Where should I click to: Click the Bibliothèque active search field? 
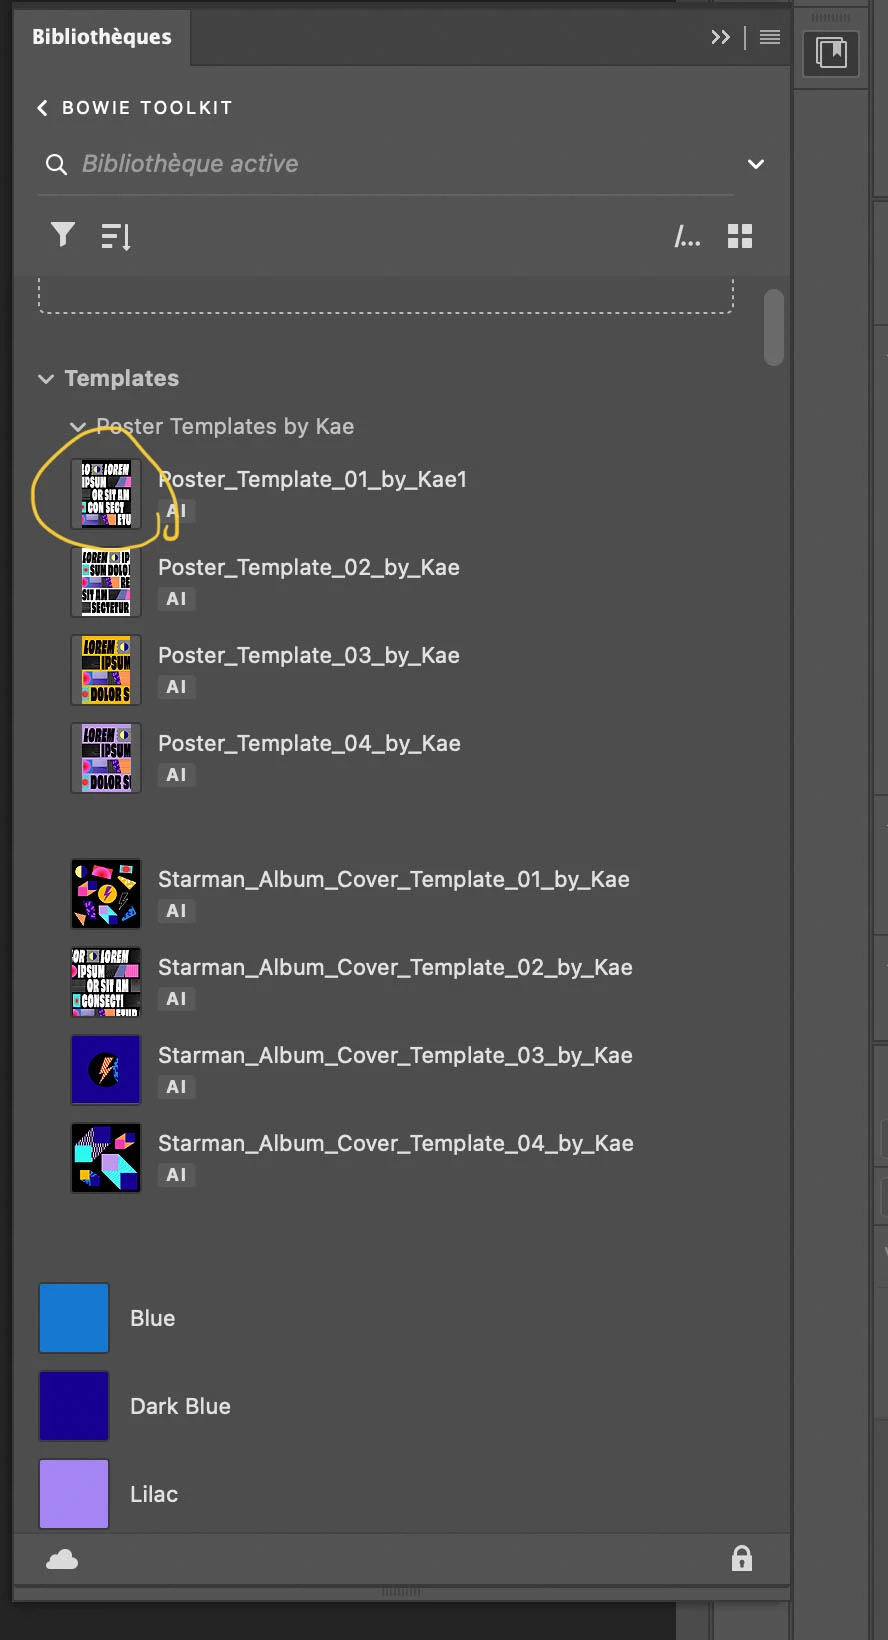click(x=385, y=164)
